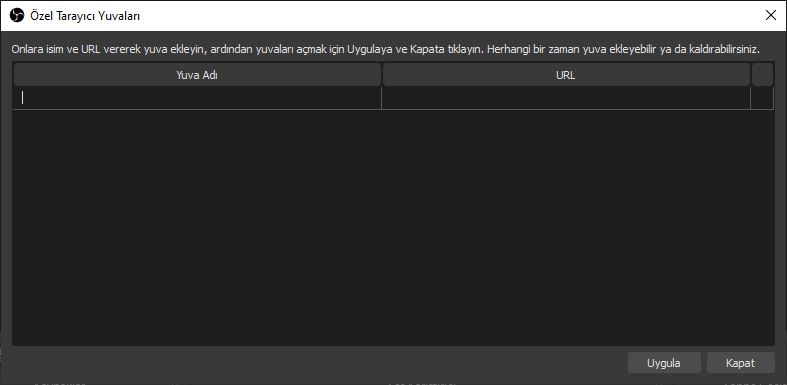Click the OBS logo in title bar

click(17, 16)
